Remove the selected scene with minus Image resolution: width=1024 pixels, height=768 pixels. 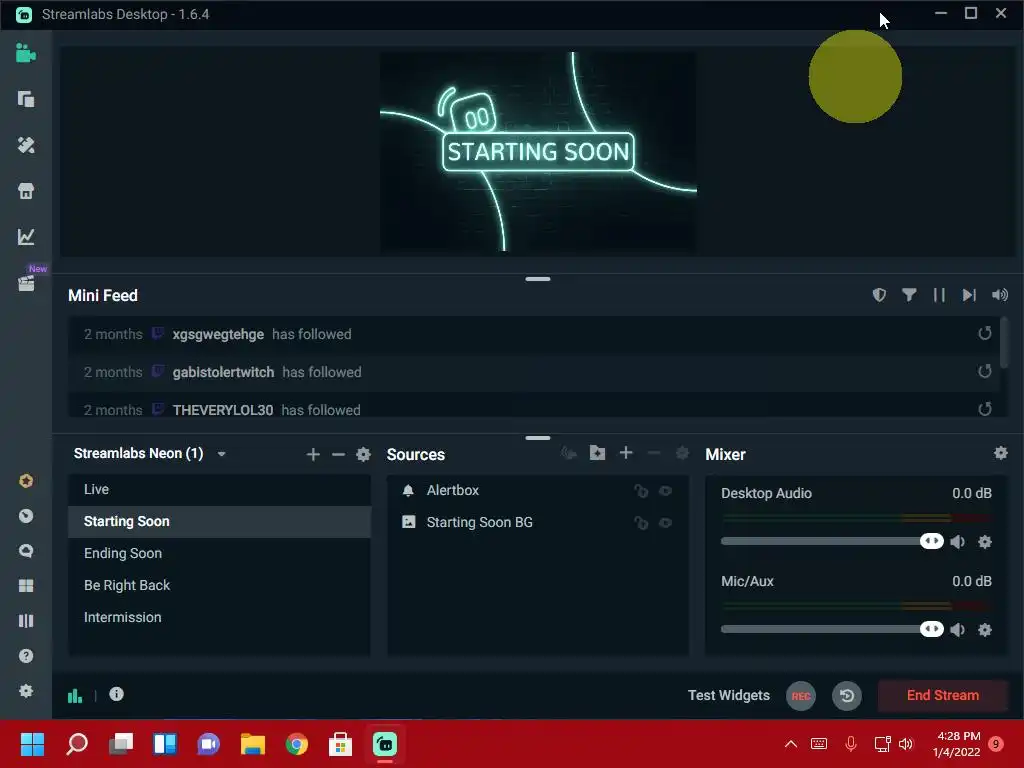point(338,455)
